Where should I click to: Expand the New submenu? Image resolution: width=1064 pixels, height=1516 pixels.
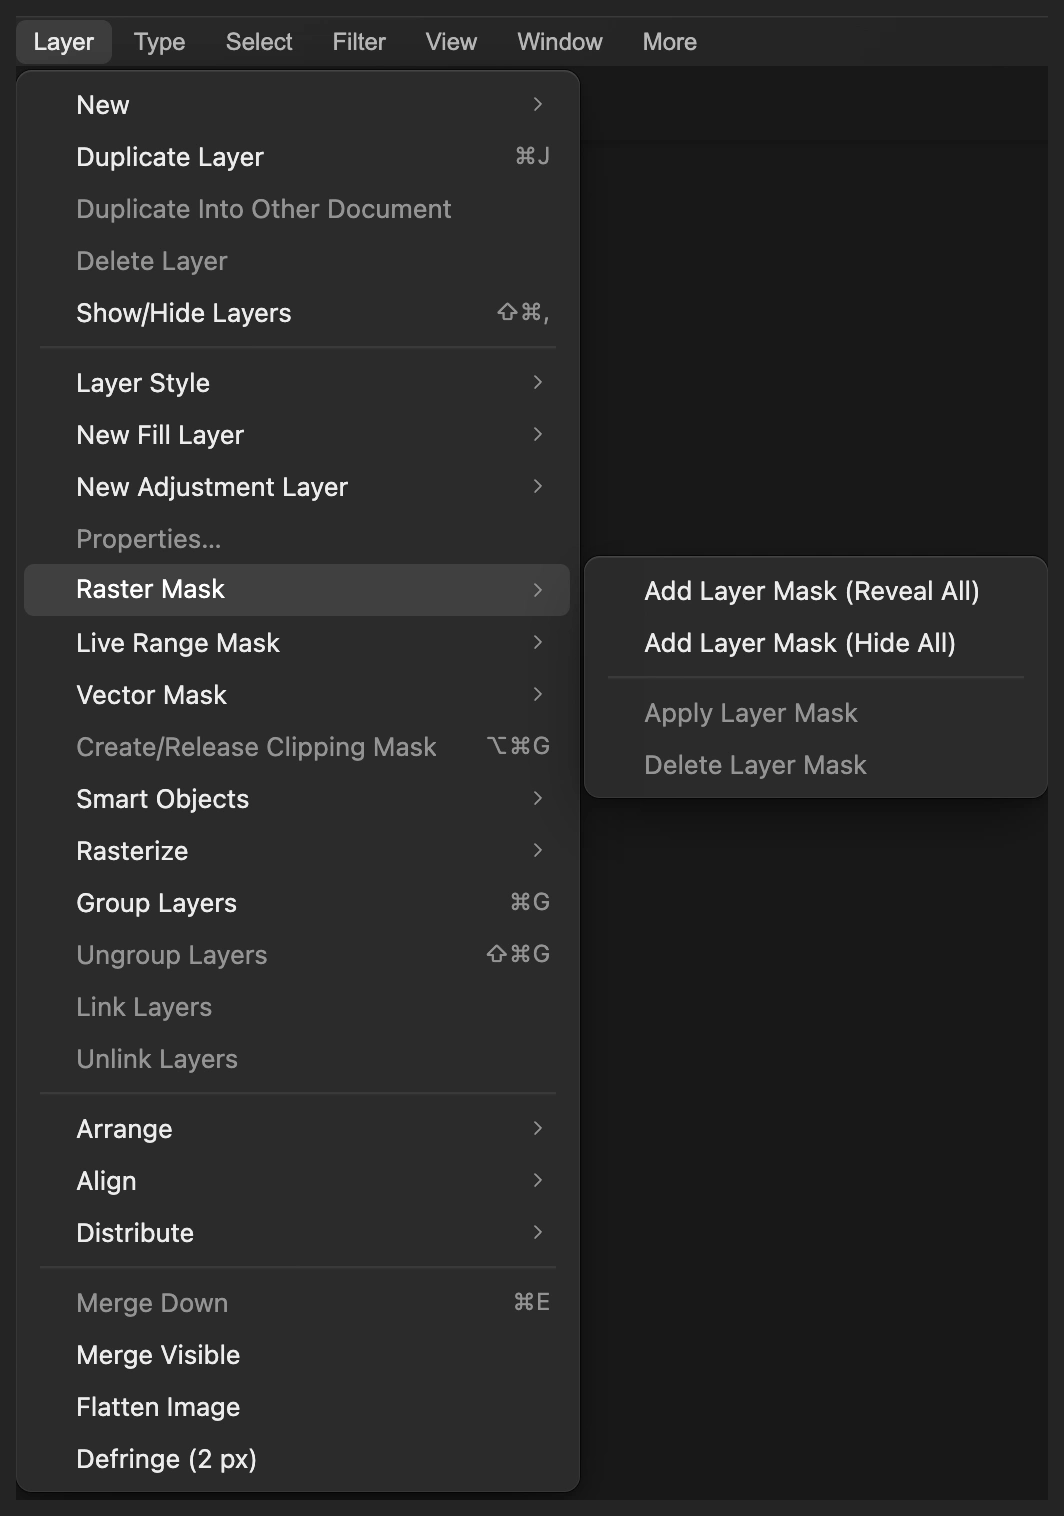pos(297,105)
